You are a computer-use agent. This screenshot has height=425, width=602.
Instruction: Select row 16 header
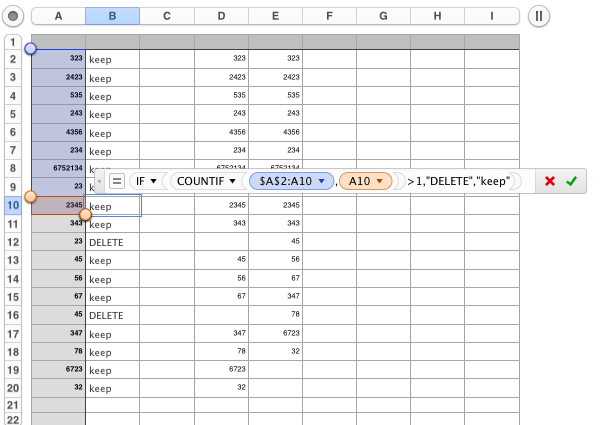click(13, 315)
